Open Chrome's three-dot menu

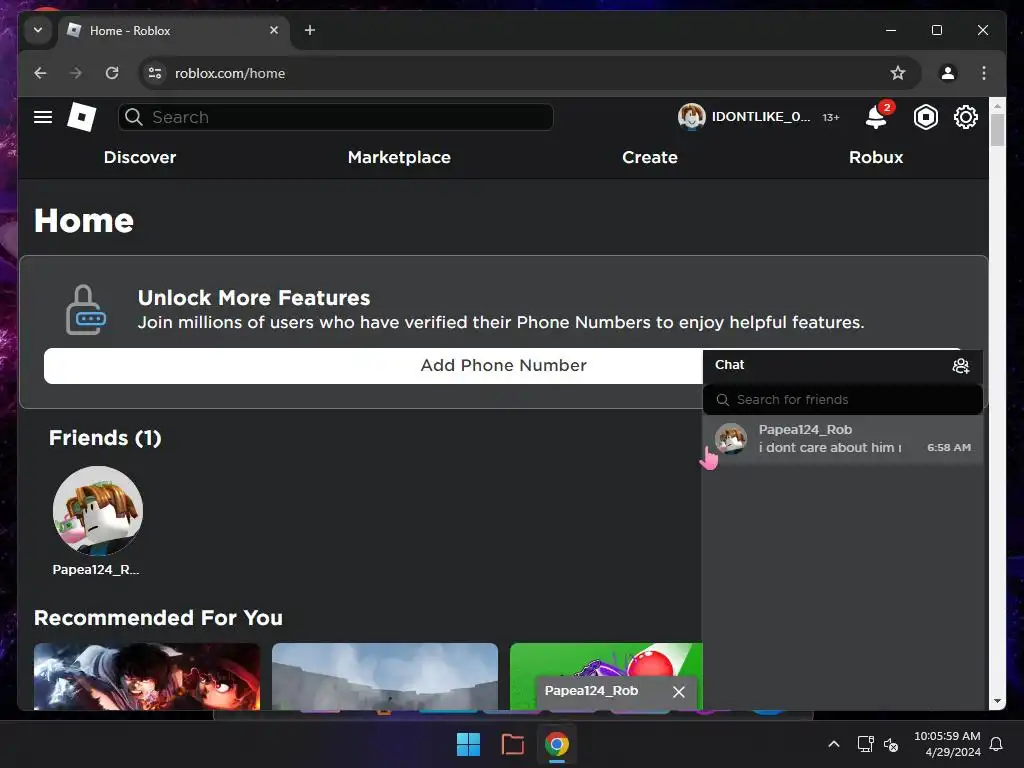click(984, 73)
